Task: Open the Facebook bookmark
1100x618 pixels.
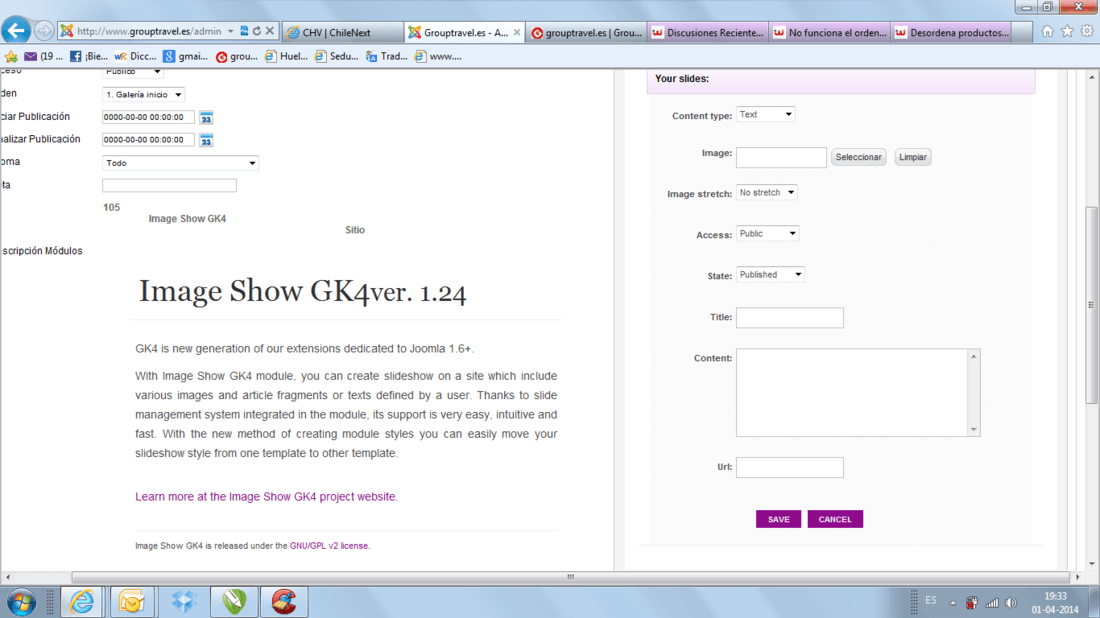Action: (88, 56)
